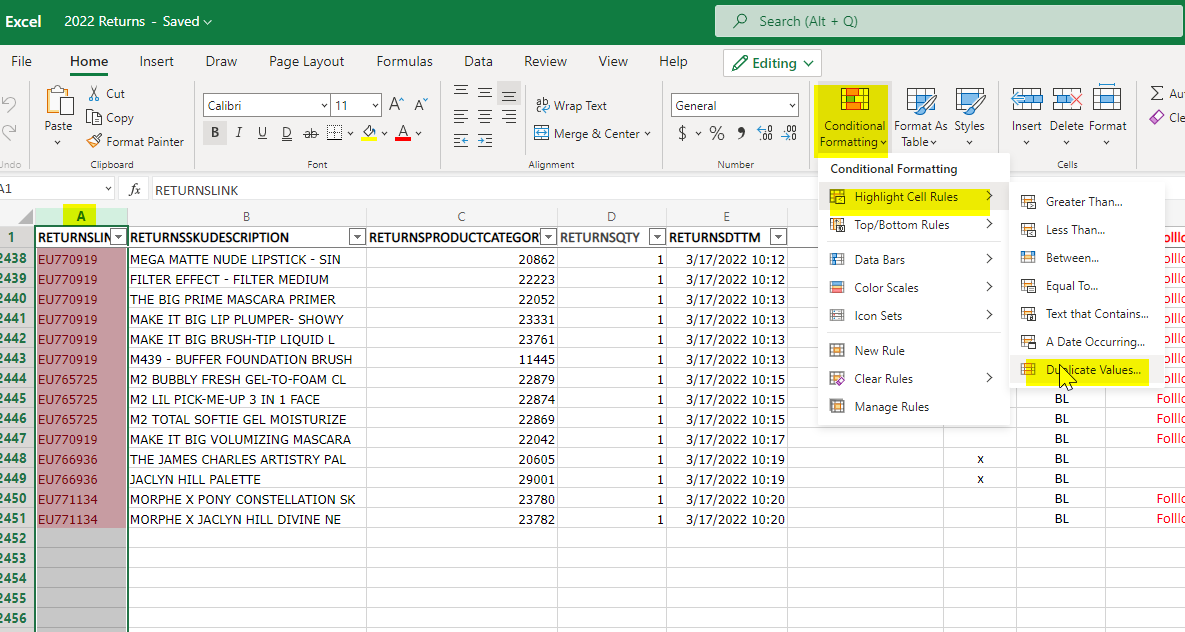The height and width of the screenshot is (632, 1185).
Task: Open the Insert ribbon tab
Action: point(156,61)
